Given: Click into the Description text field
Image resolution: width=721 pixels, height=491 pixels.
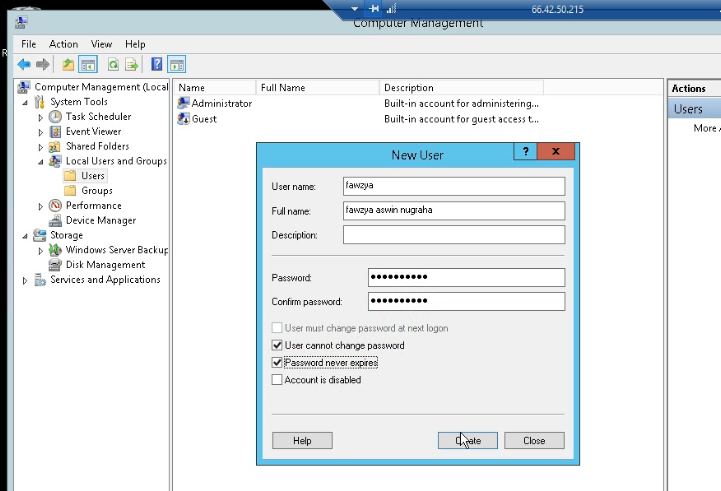Looking at the screenshot, I should point(453,235).
